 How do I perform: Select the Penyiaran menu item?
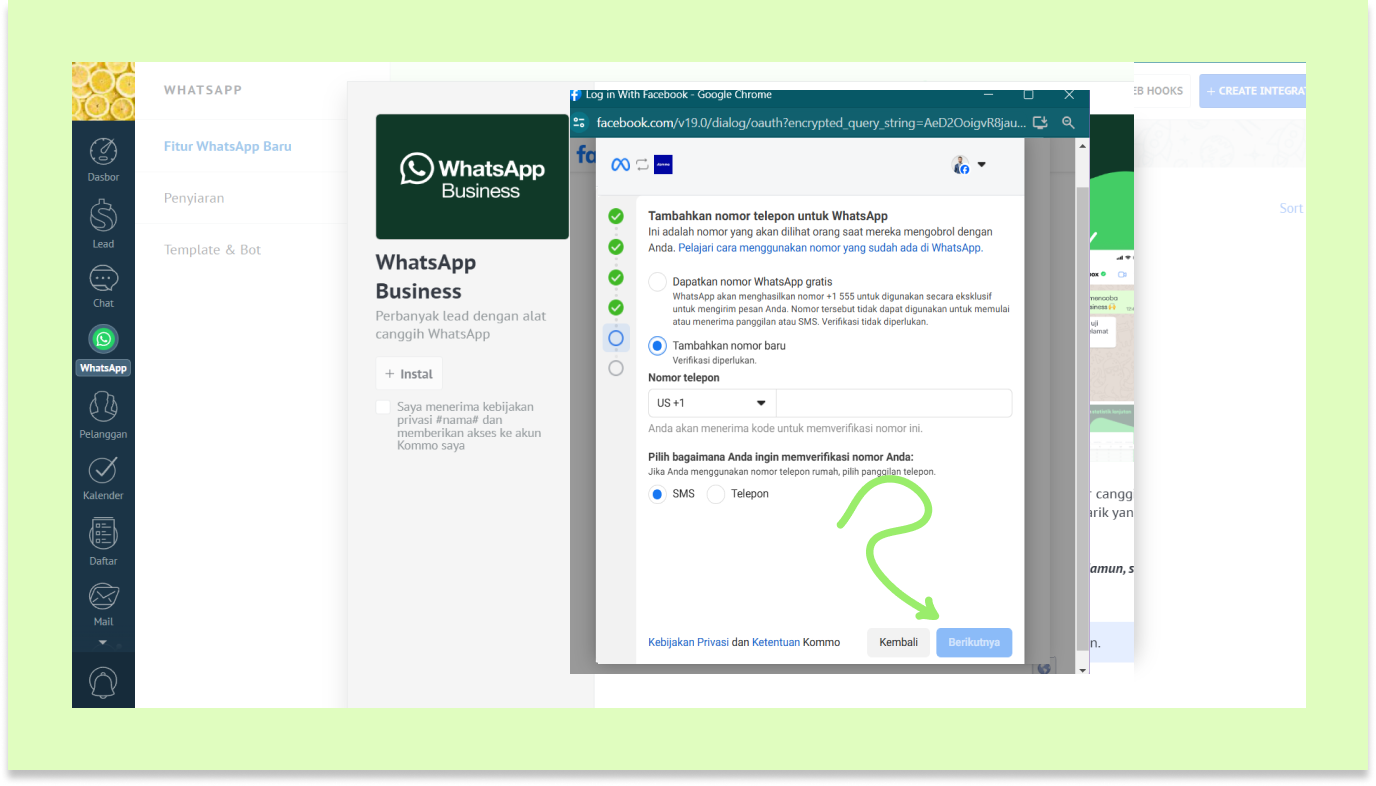click(x=194, y=198)
